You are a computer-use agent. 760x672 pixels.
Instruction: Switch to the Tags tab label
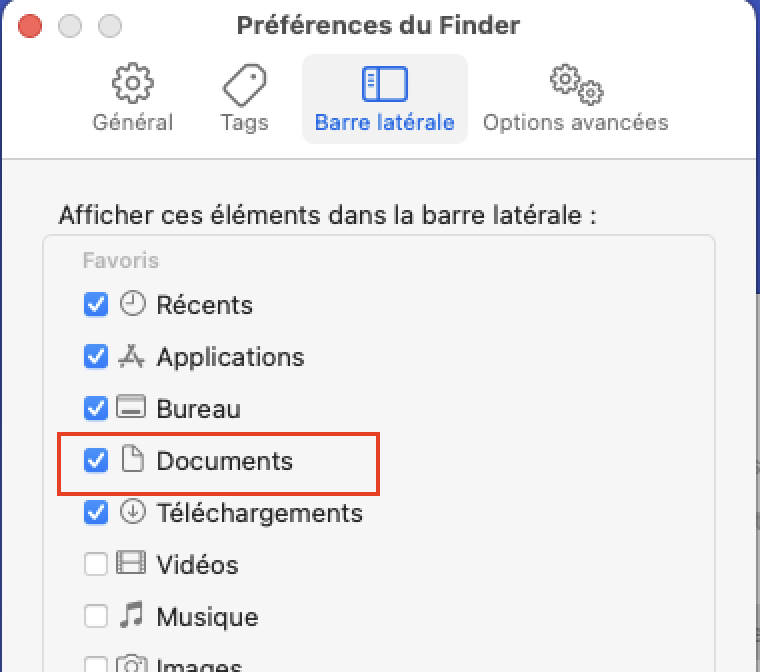(x=244, y=123)
